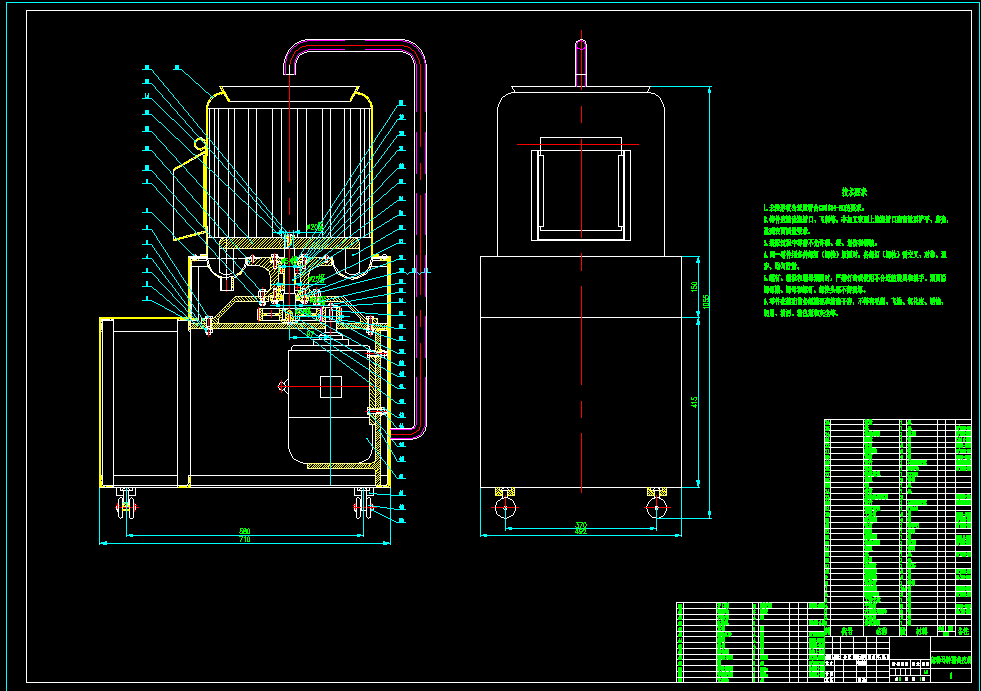Select the 备注 column header in parts list

(963, 631)
